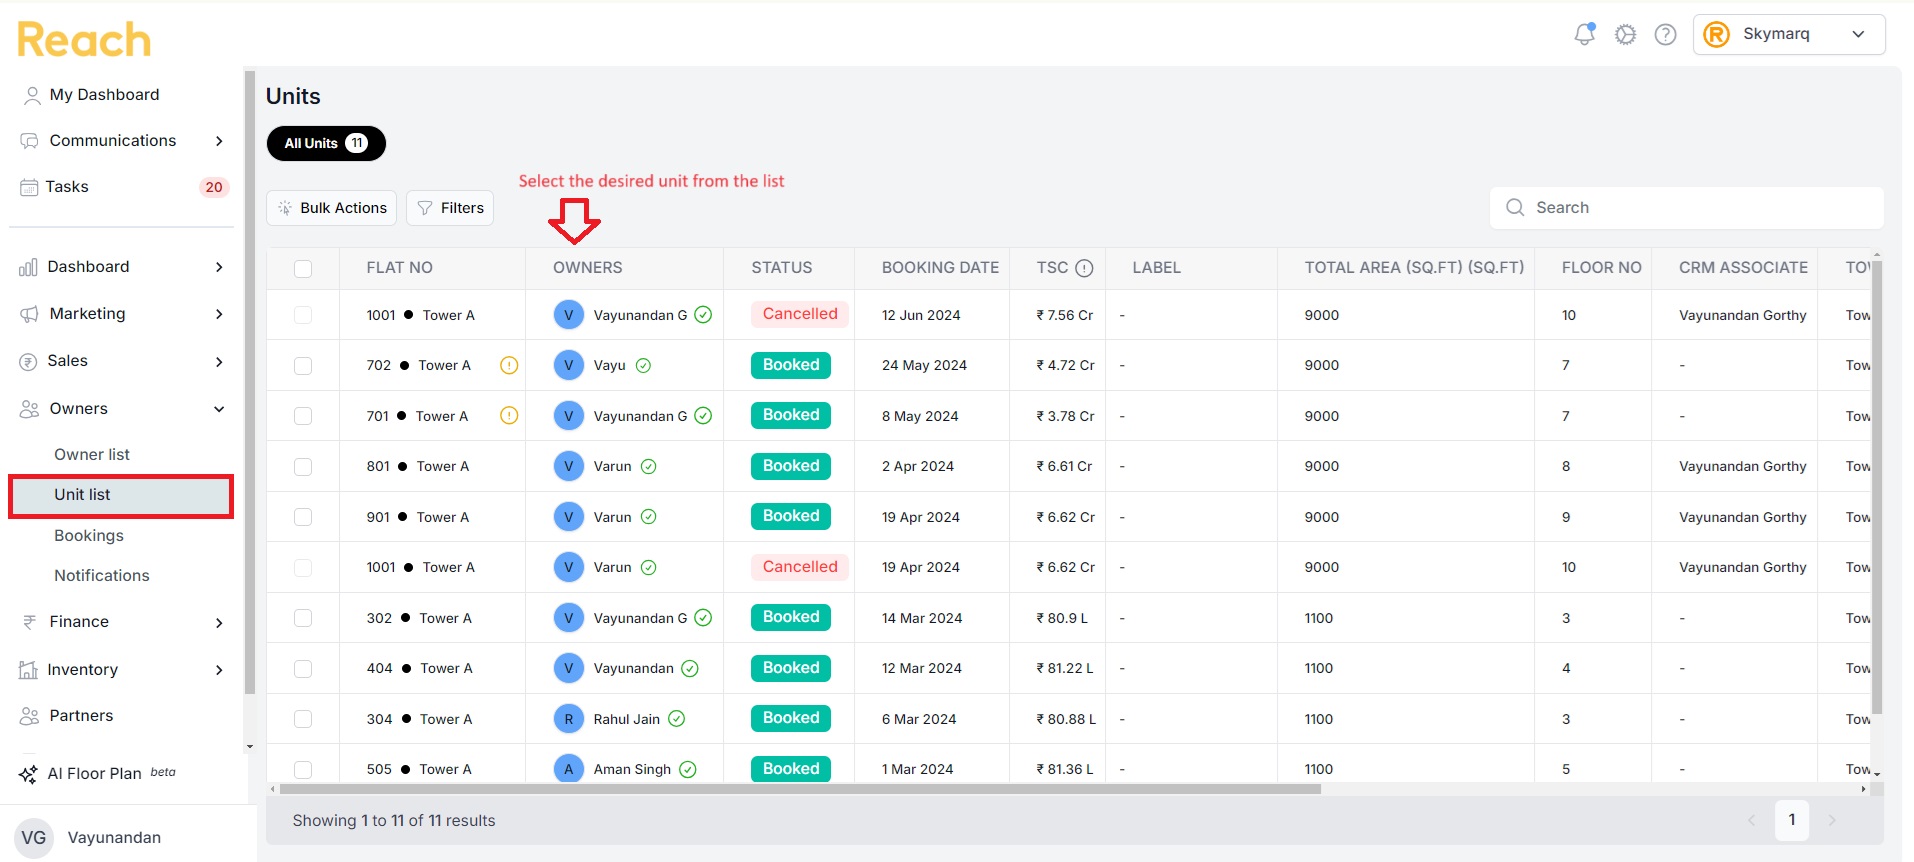1914x862 pixels.
Task: Click page 1 pagination button
Action: (1792, 820)
